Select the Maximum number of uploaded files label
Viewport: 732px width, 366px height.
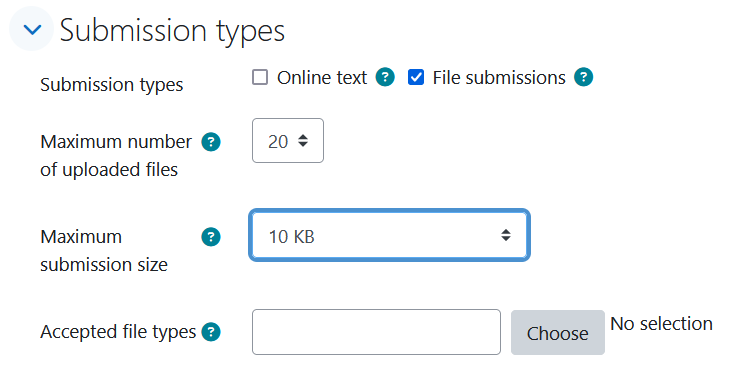(116, 155)
